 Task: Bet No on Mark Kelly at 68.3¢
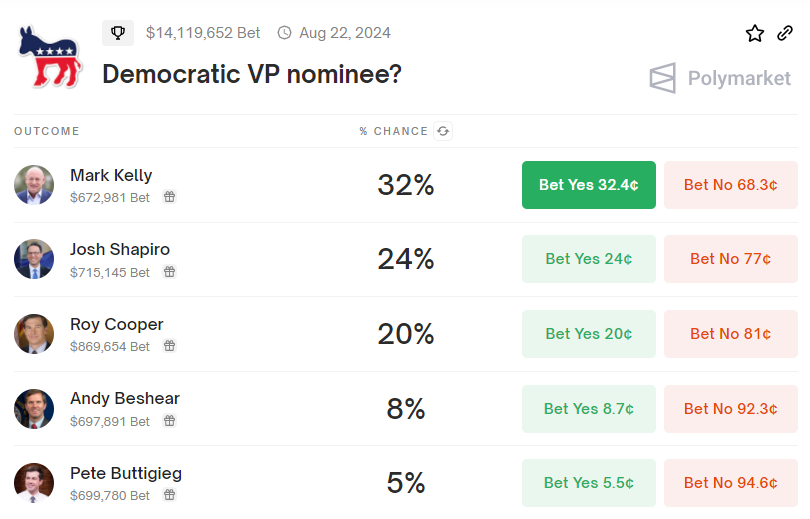pyautogui.click(x=730, y=185)
